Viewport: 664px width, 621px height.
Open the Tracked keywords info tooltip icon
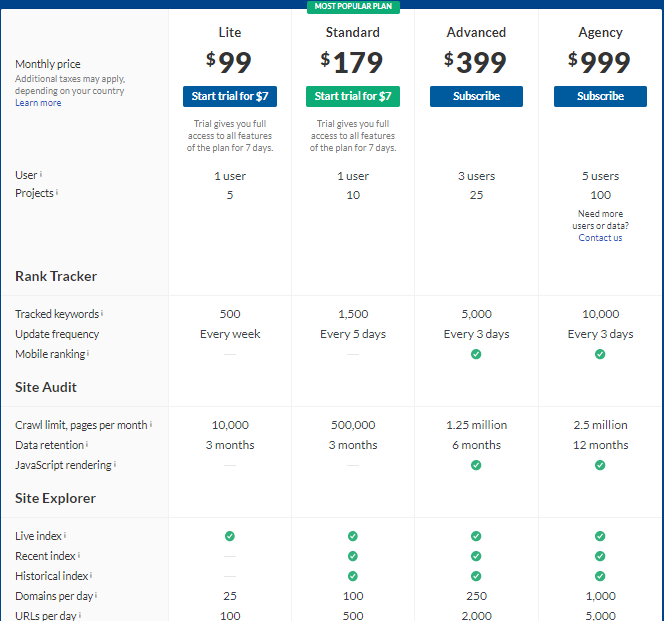102,313
